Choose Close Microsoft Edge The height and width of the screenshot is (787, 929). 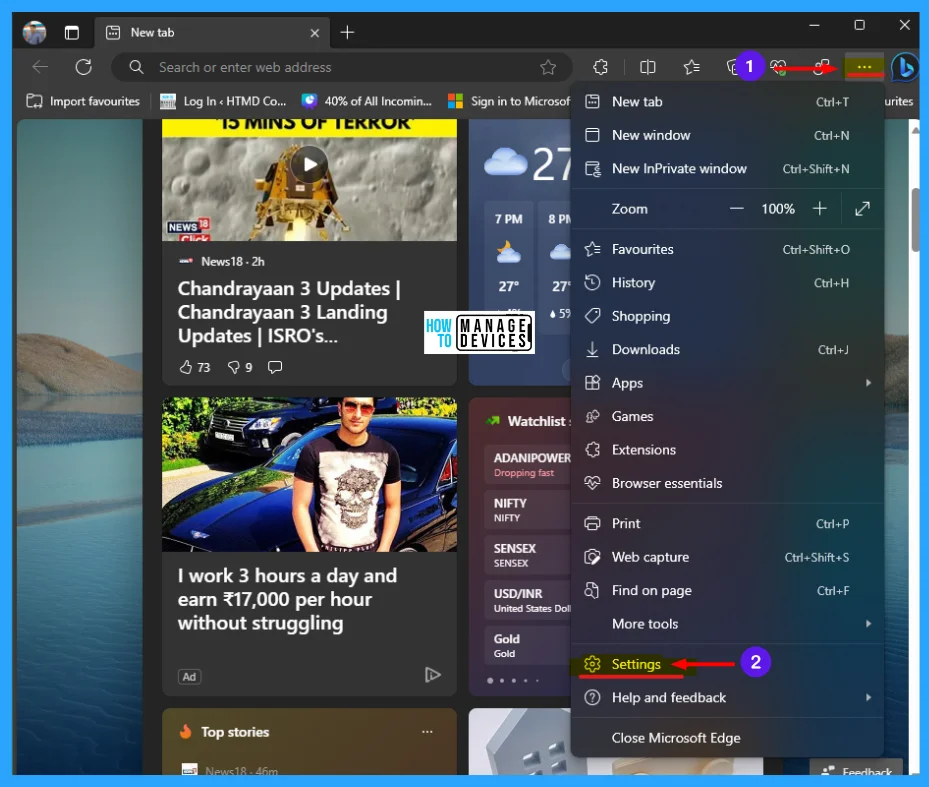coord(727,738)
